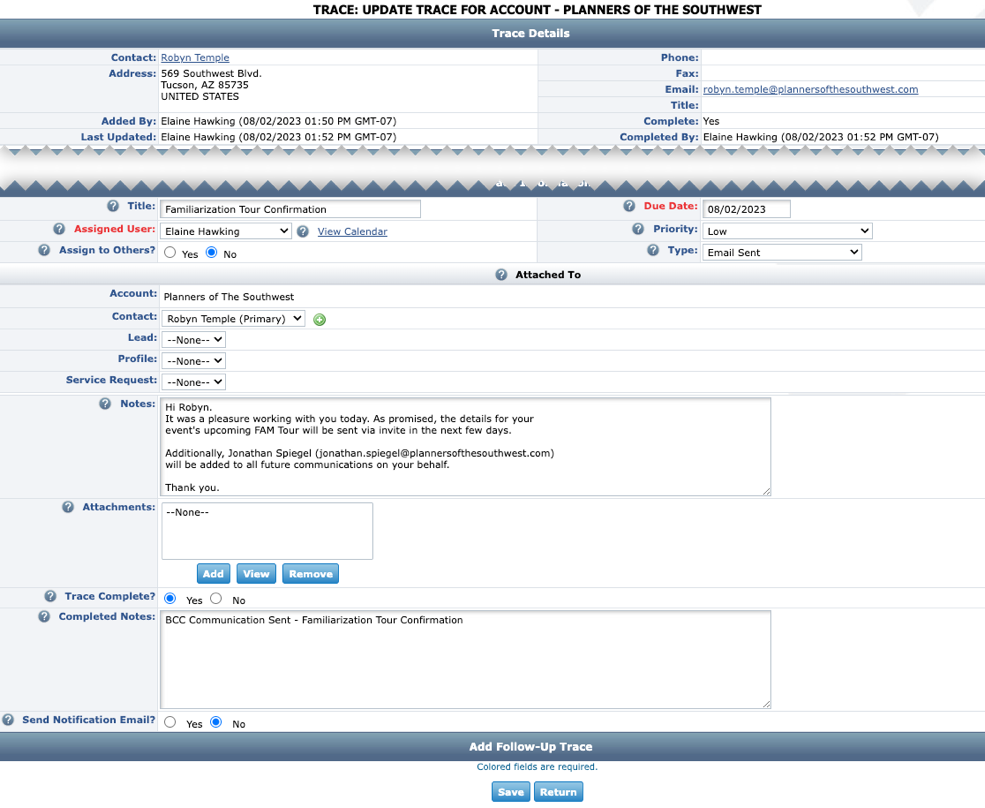Open the Lead dropdown

point(193,340)
